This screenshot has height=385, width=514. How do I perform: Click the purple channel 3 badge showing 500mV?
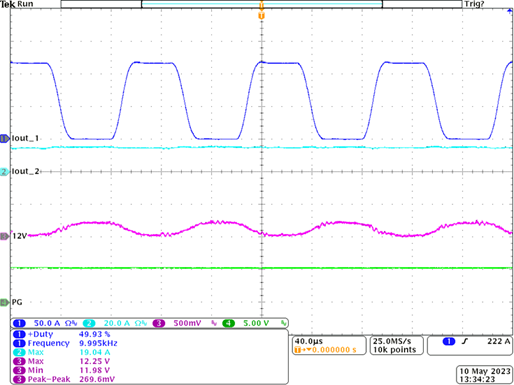pos(159,323)
